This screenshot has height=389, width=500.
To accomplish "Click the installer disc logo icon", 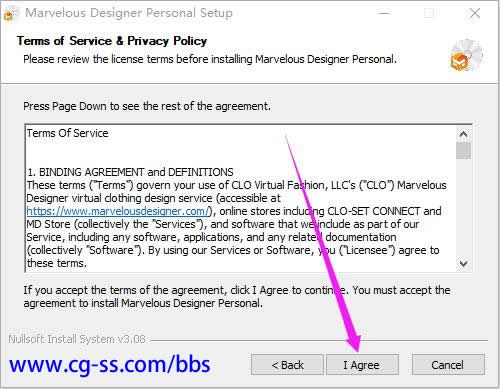I will click(467, 55).
